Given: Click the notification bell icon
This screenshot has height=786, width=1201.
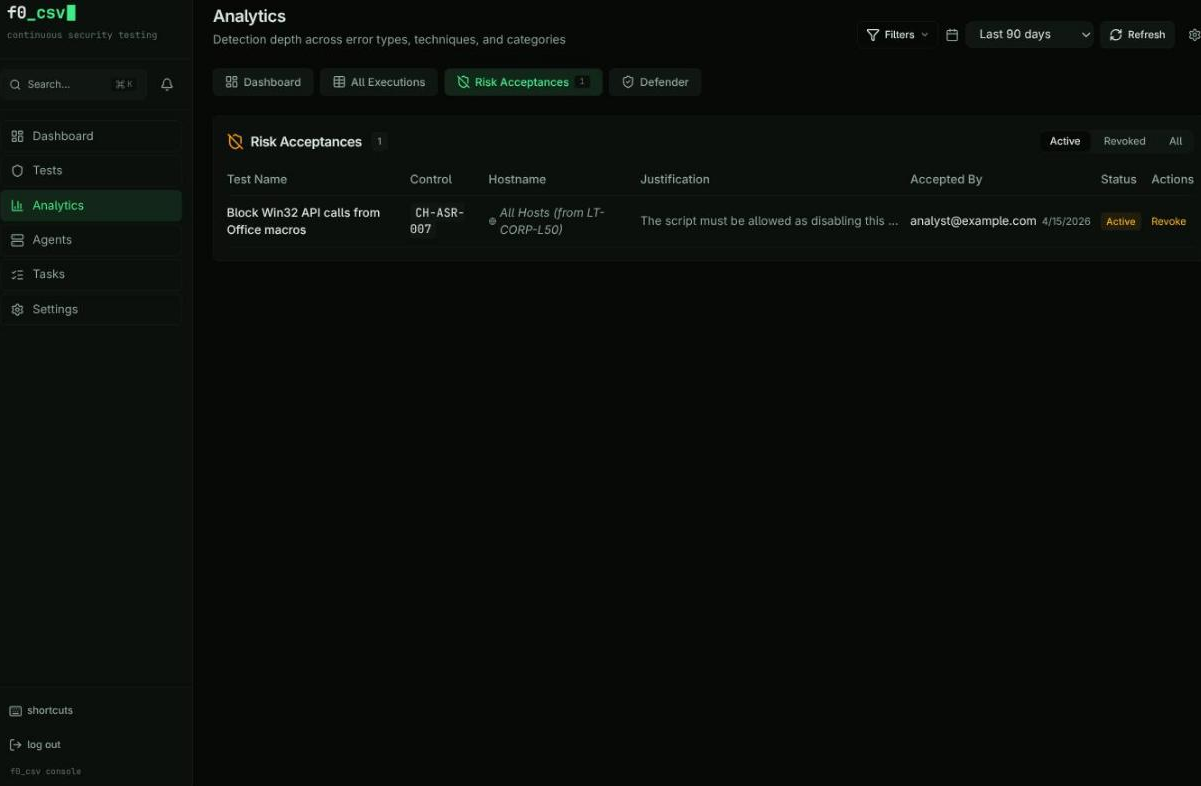Looking at the screenshot, I should (x=167, y=85).
